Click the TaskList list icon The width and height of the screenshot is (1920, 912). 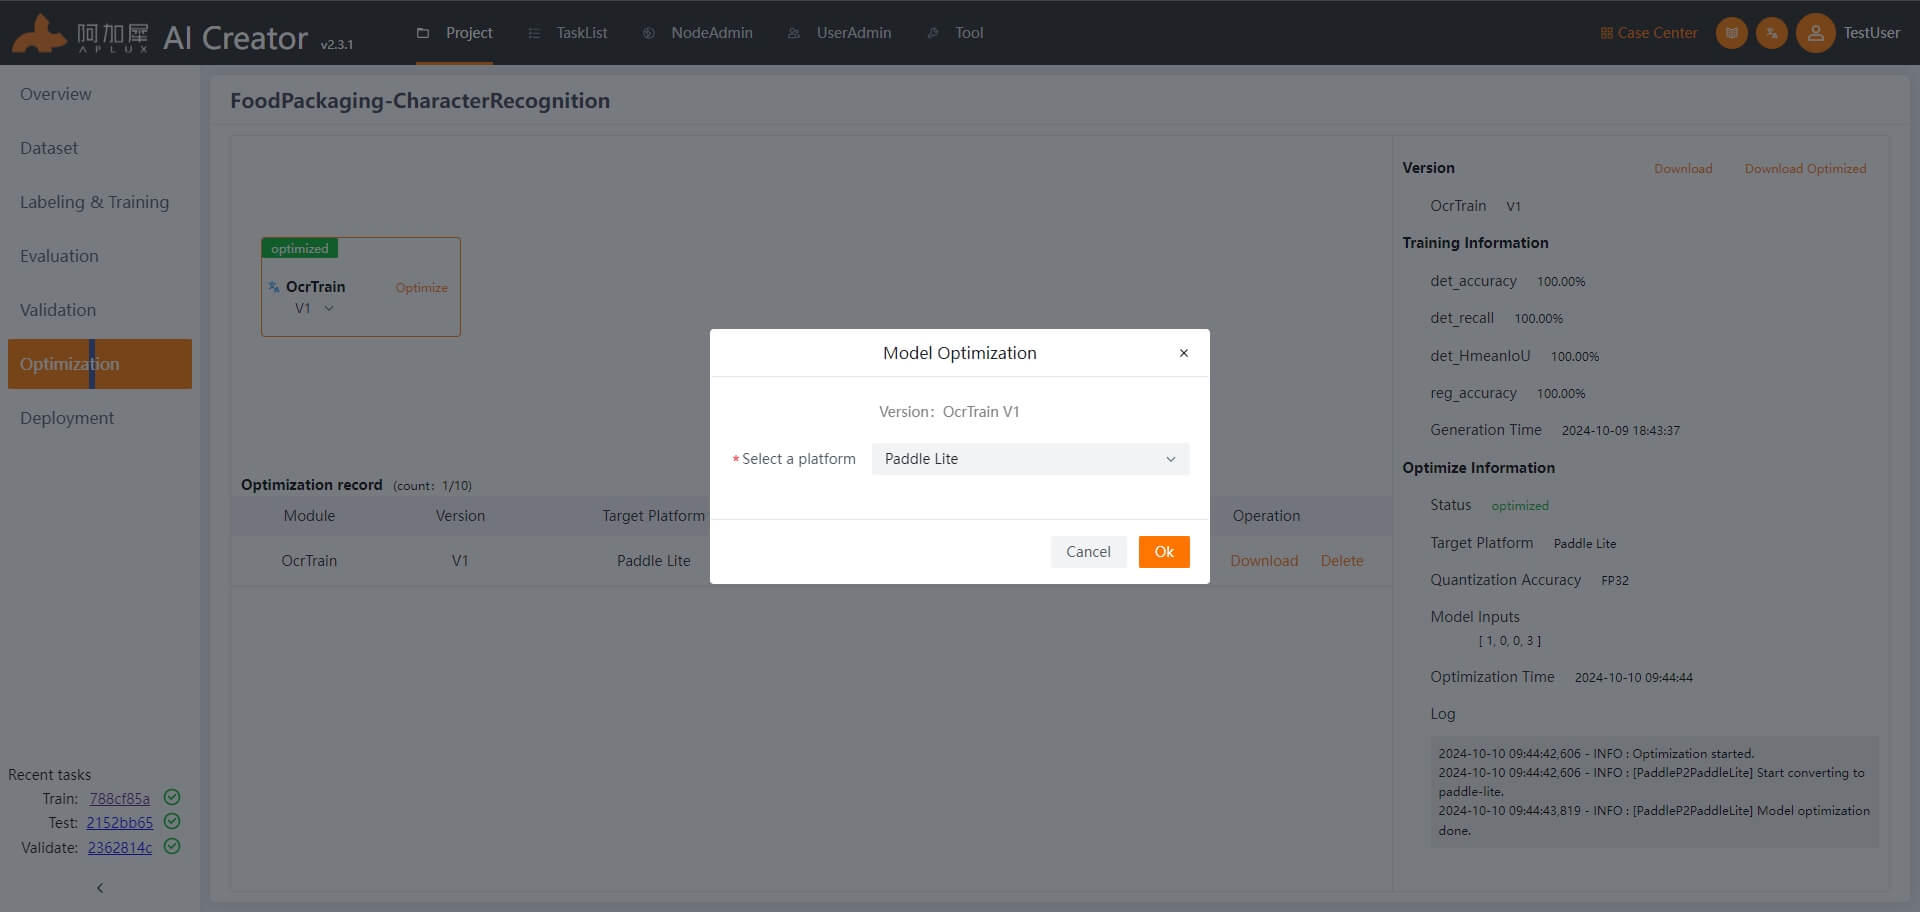click(x=534, y=33)
